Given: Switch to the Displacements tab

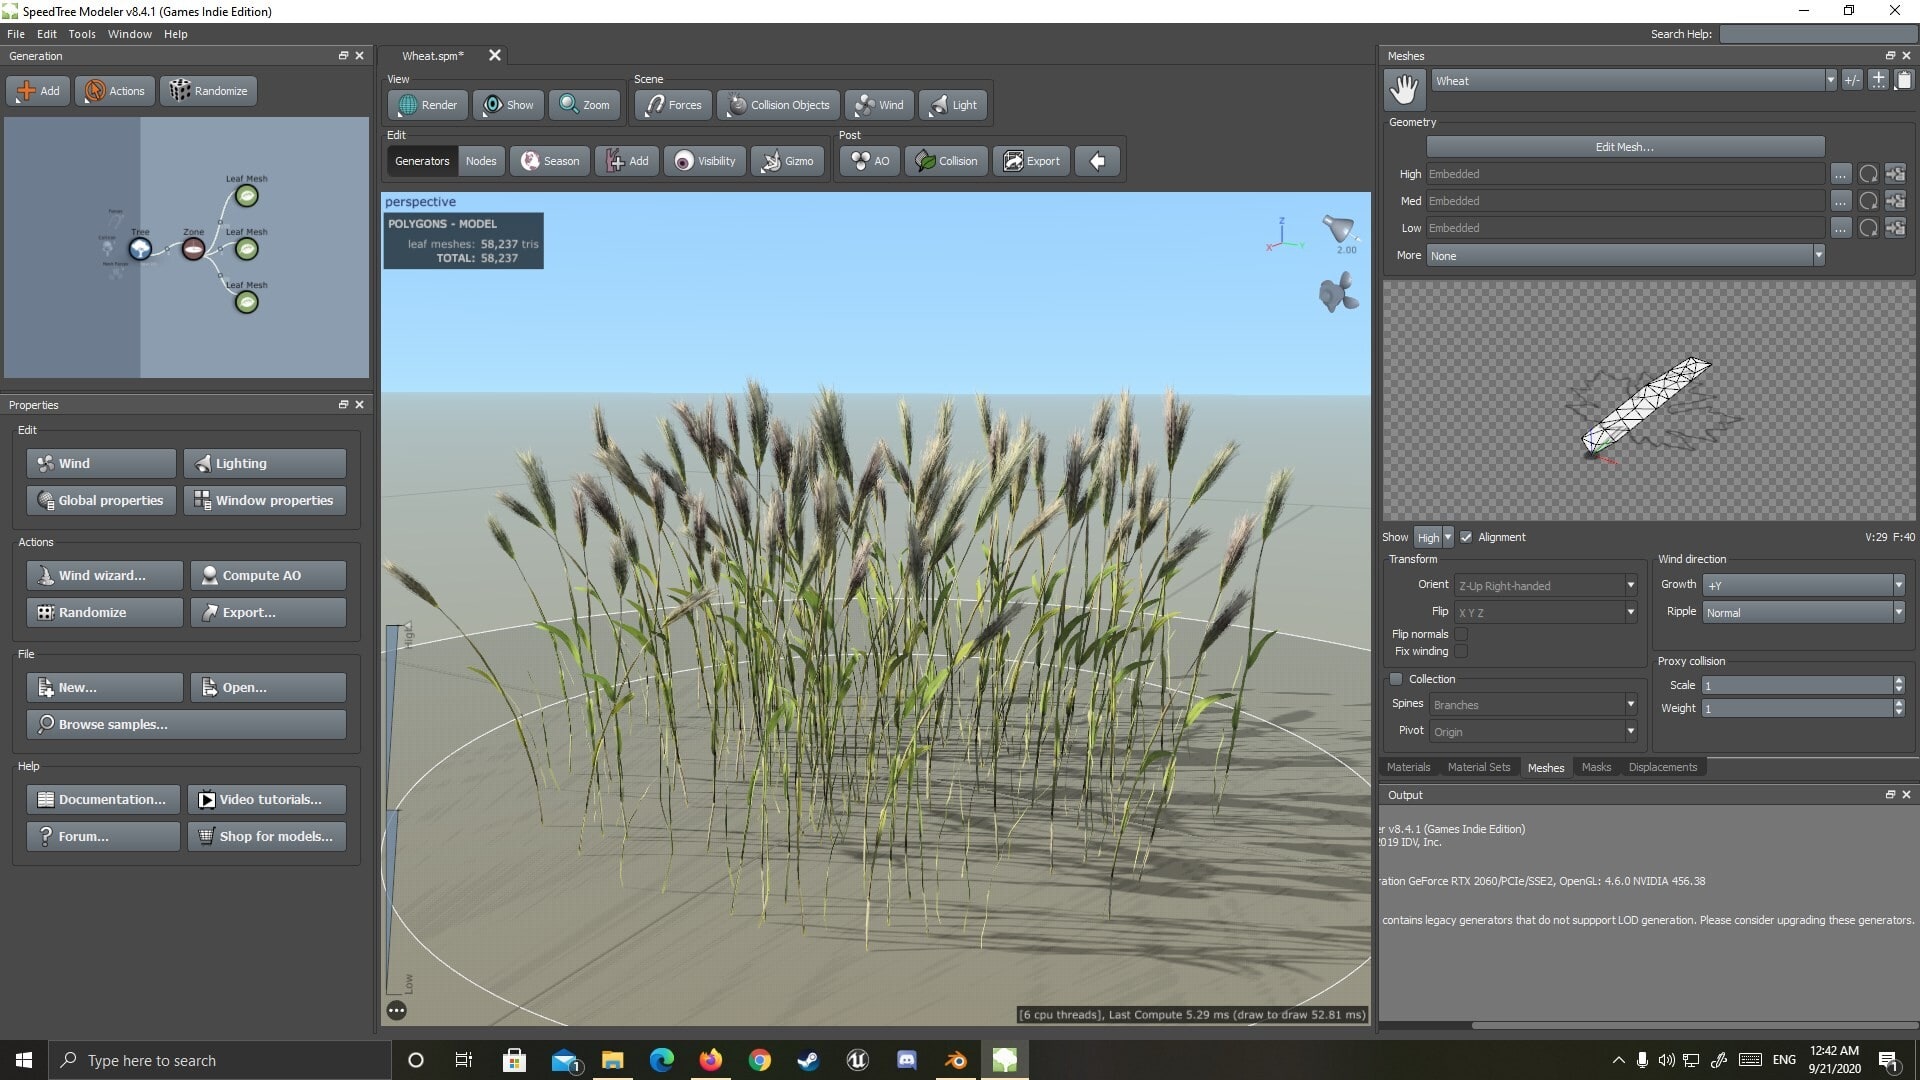Looking at the screenshot, I should (x=1662, y=767).
